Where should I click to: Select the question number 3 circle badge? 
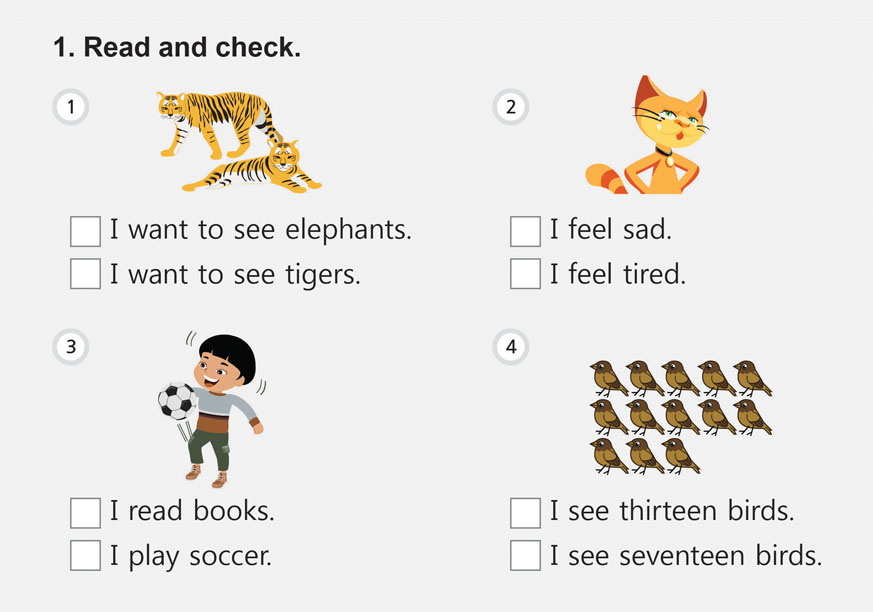[x=71, y=347]
